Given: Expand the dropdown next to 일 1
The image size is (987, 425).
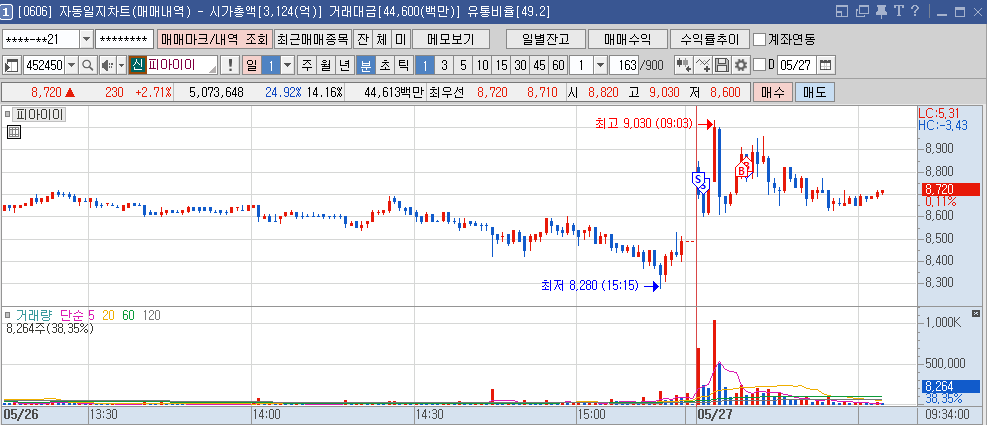Looking at the screenshot, I should pyautogui.click(x=288, y=65).
